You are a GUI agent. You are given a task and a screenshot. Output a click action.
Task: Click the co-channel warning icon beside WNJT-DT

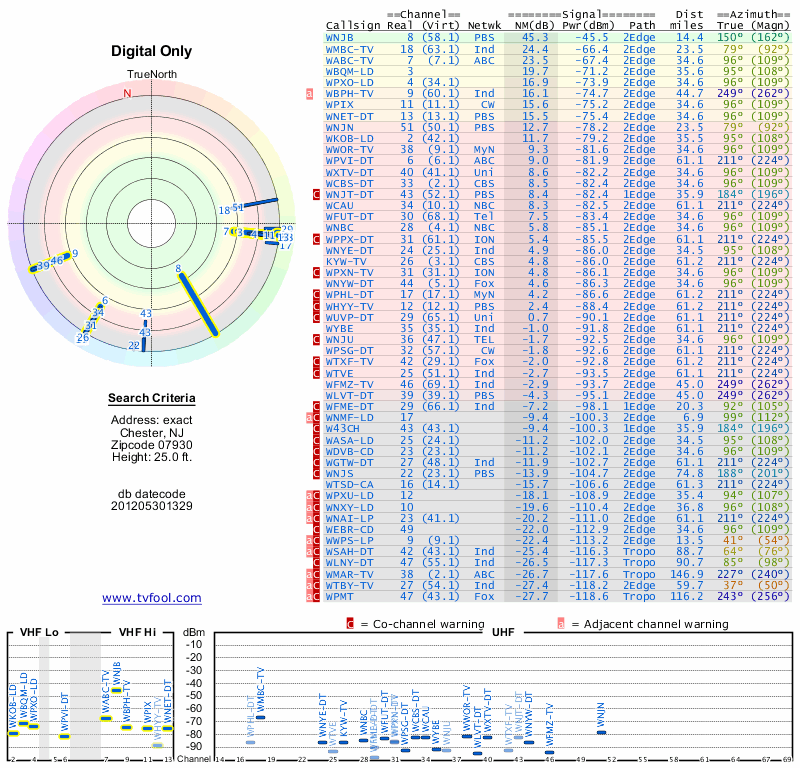317,194
